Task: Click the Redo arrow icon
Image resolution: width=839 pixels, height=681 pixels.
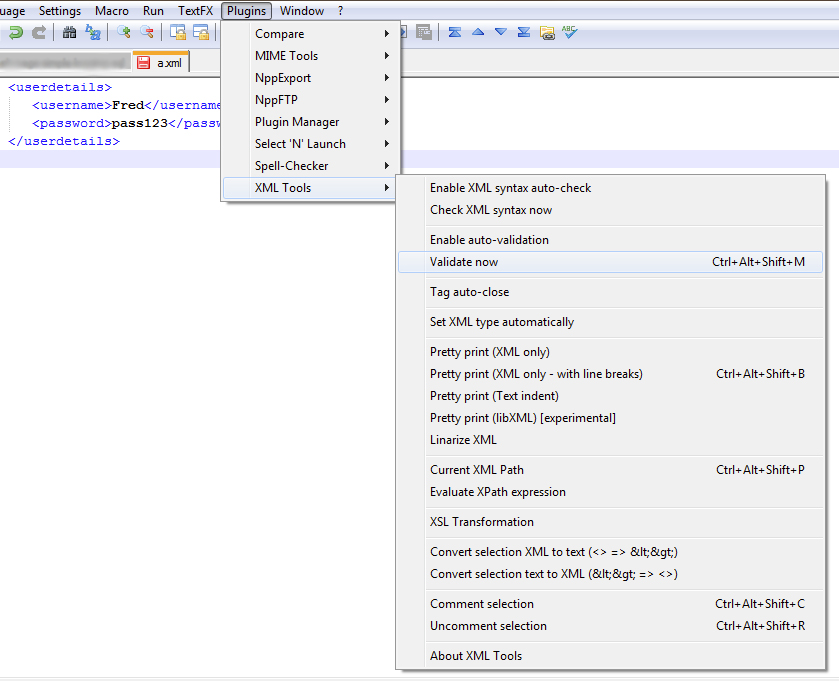Action: (x=39, y=33)
